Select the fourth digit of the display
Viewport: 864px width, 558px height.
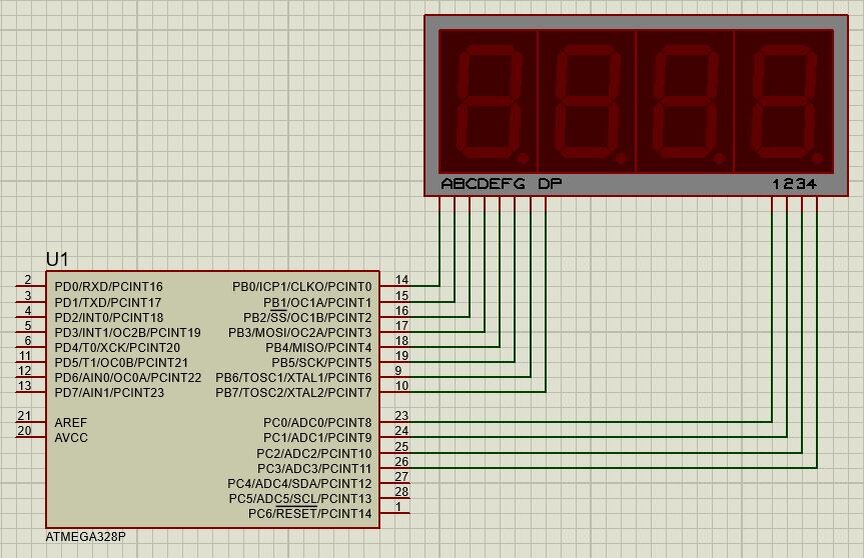tap(784, 101)
